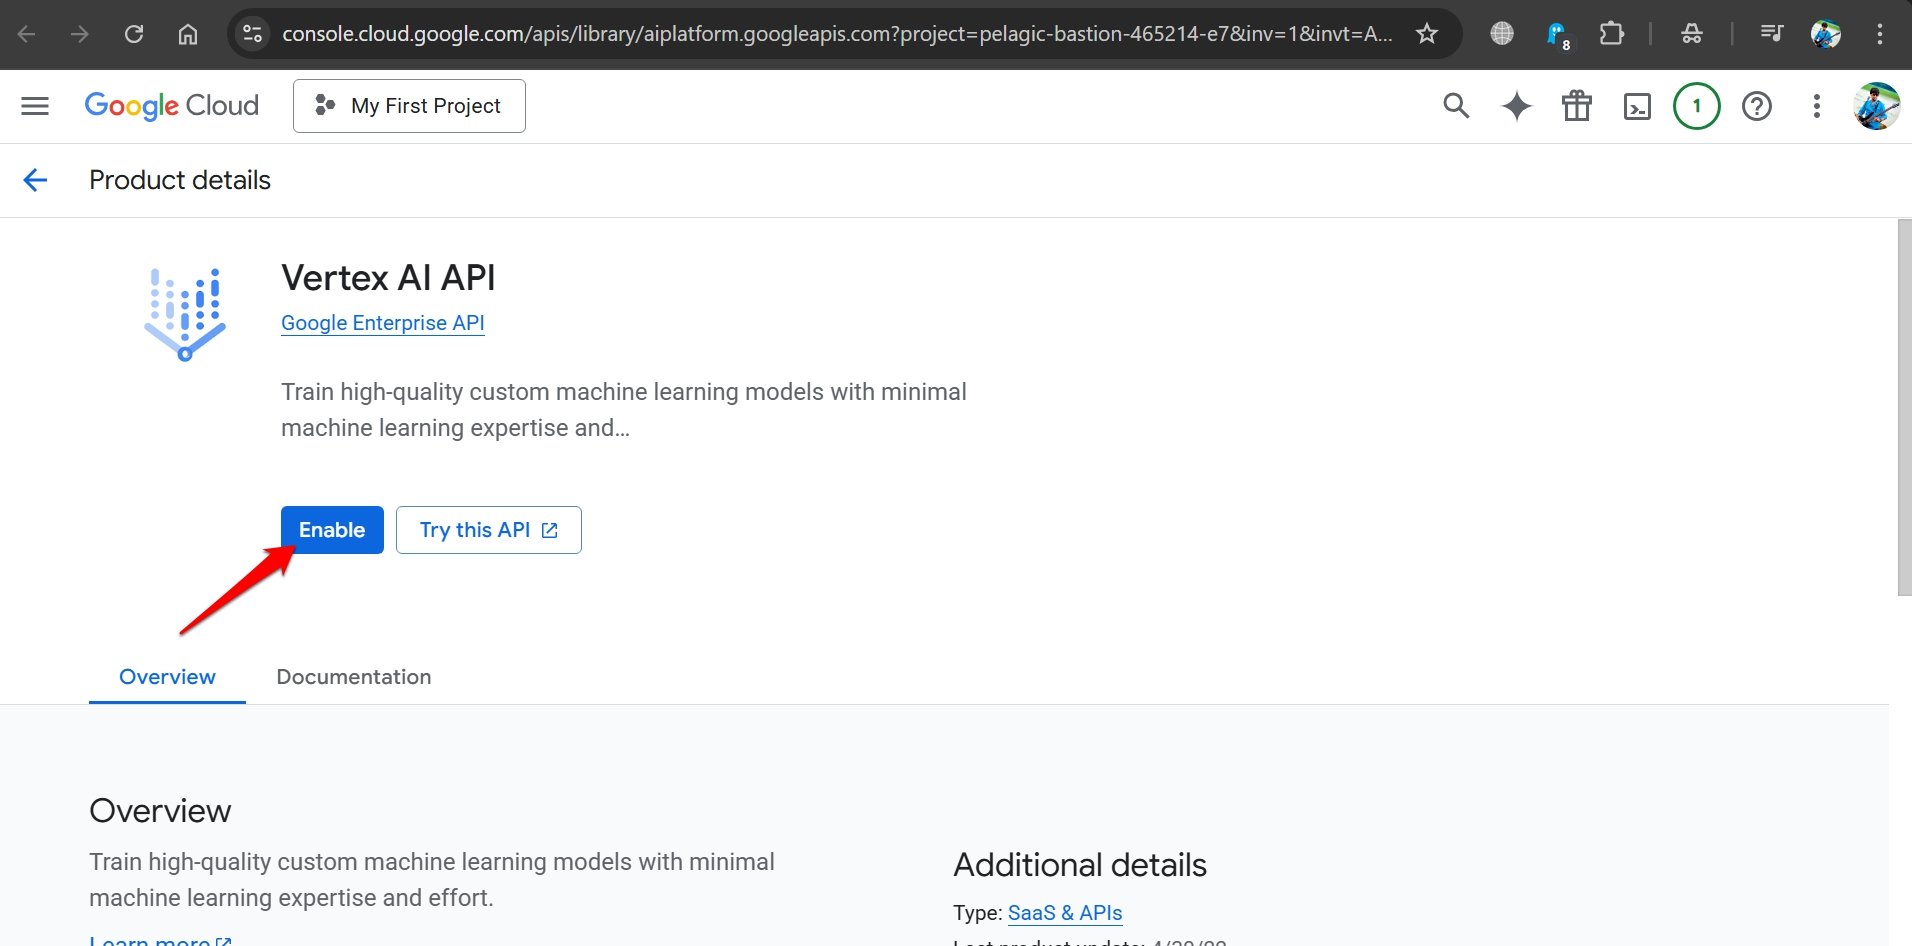
Task: View site information icon in address bar
Action: point(253,34)
